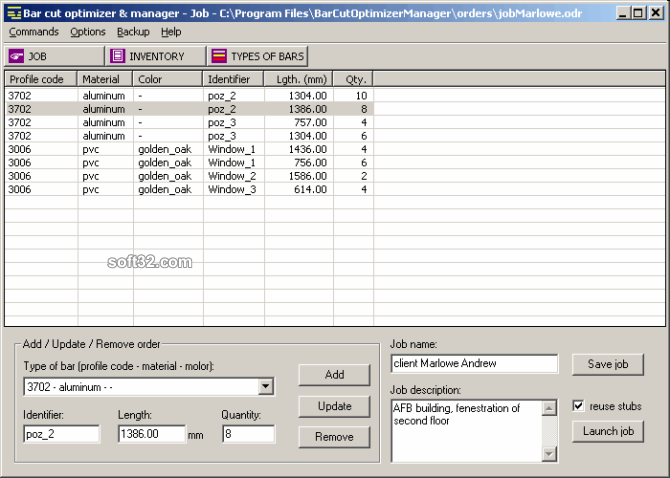This screenshot has width=670, height=478.
Task: Select Window_1 row with length 1436.00
Action: pyautogui.click(x=189, y=149)
